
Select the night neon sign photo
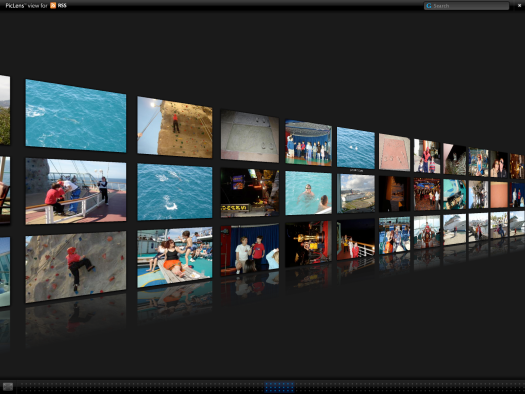[x=250, y=193]
